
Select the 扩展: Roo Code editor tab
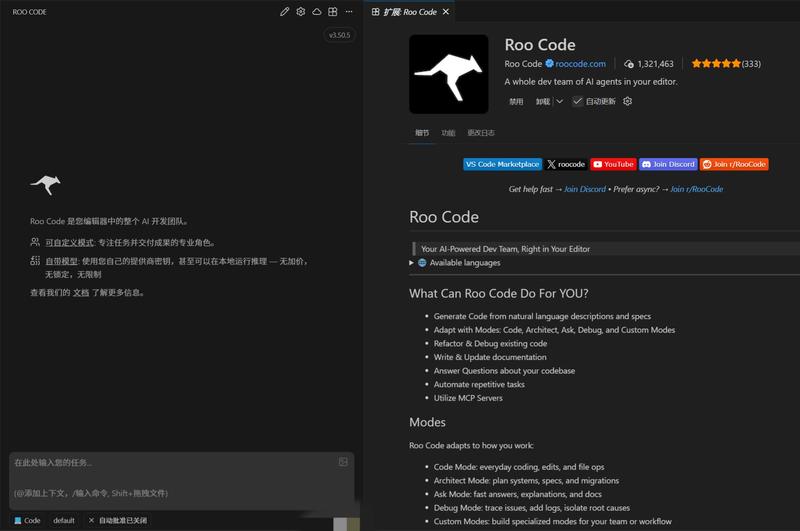click(x=410, y=12)
